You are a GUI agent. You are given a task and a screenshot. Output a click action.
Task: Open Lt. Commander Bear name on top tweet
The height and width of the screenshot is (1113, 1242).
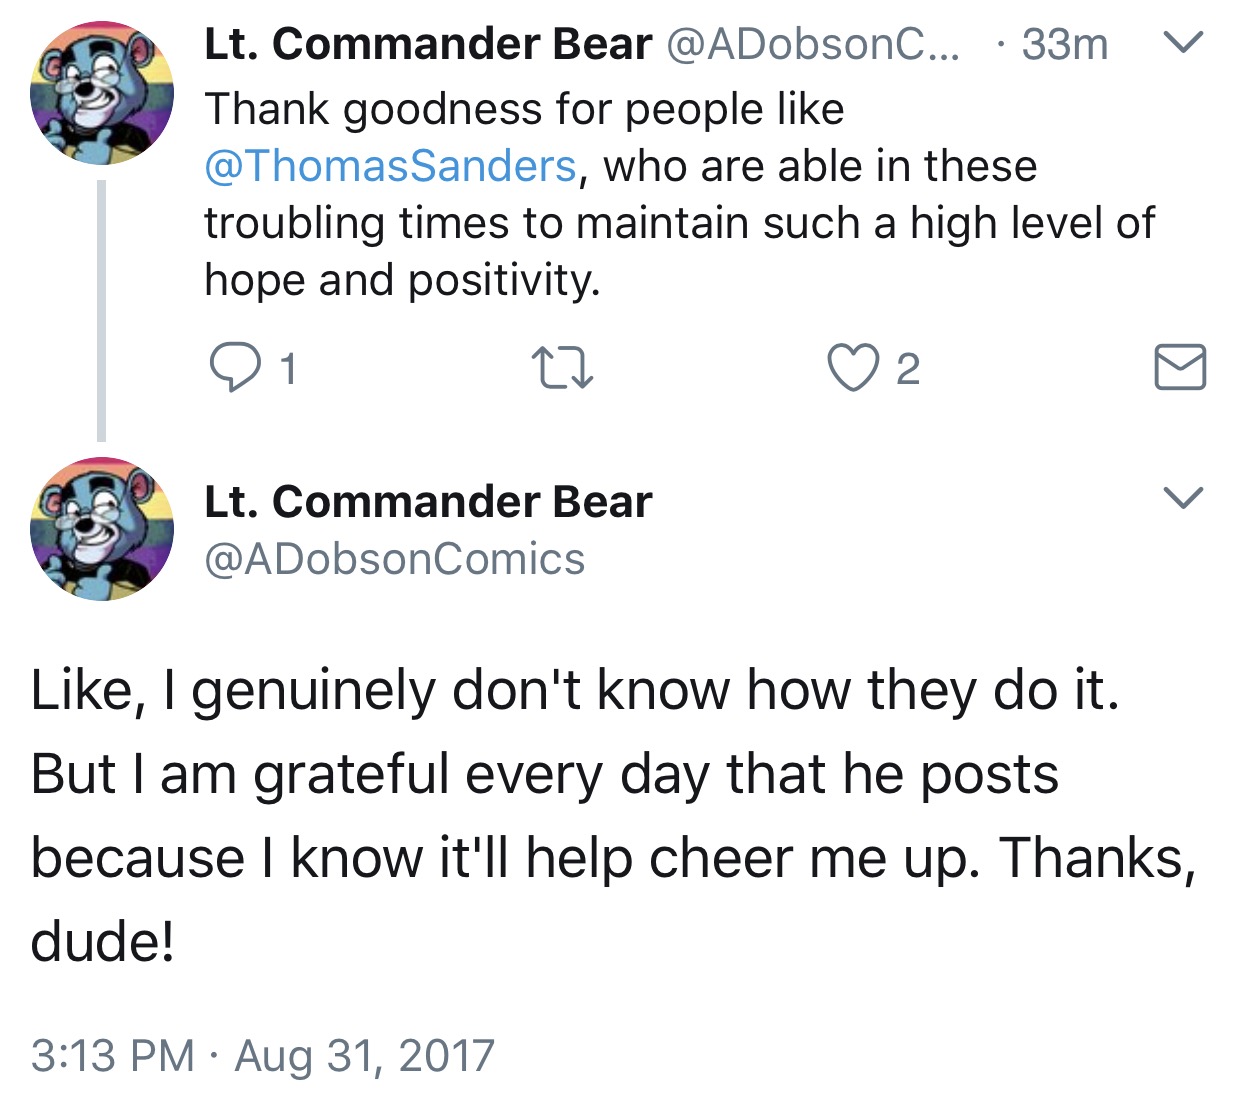428,44
